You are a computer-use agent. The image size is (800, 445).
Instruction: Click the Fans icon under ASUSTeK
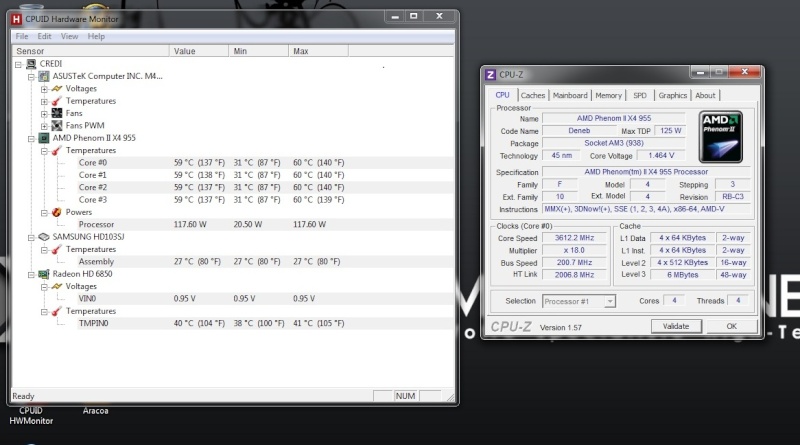tap(57, 113)
